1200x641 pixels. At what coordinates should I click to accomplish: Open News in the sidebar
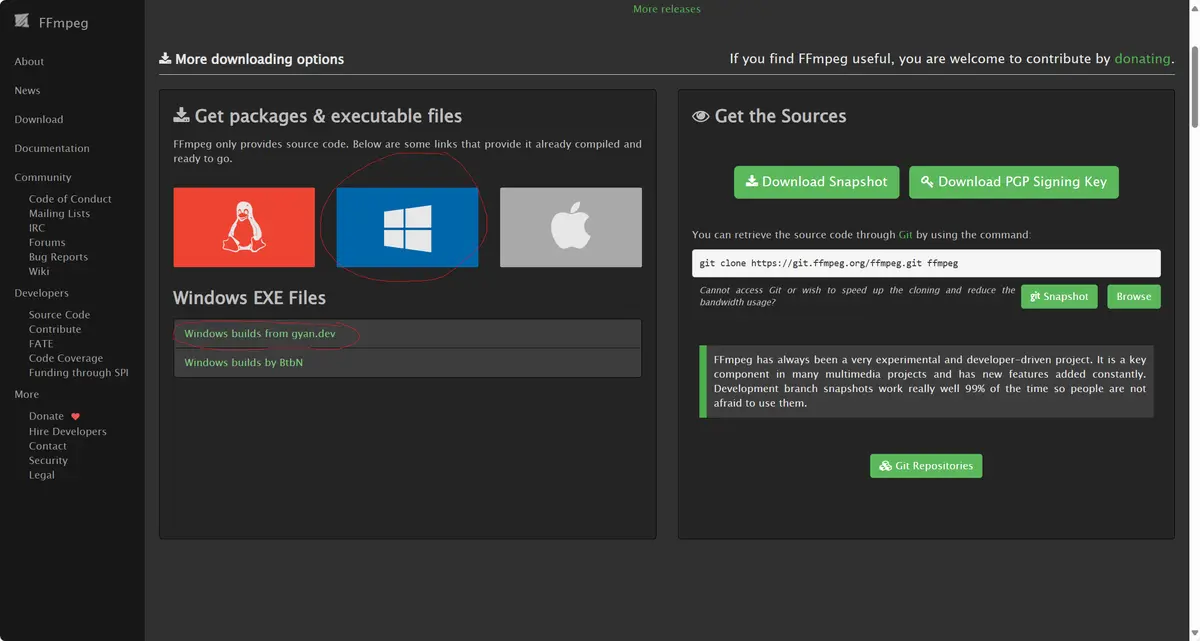(27, 91)
